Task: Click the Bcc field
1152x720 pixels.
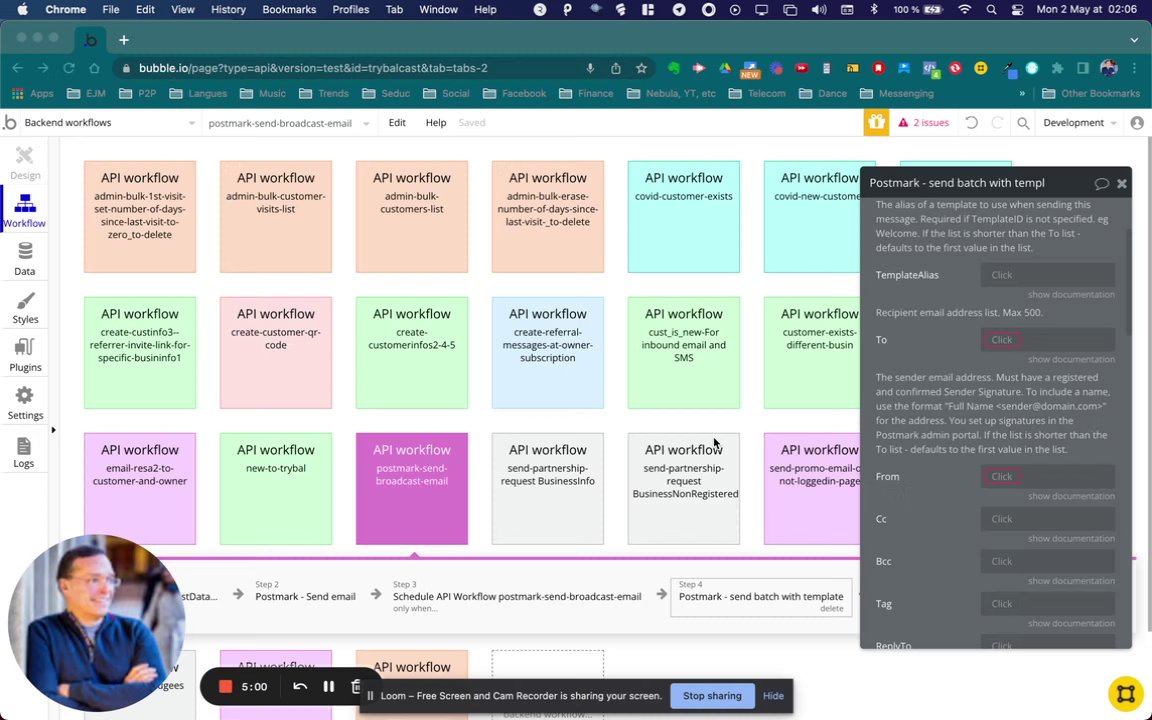Action: pyautogui.click(x=1048, y=561)
